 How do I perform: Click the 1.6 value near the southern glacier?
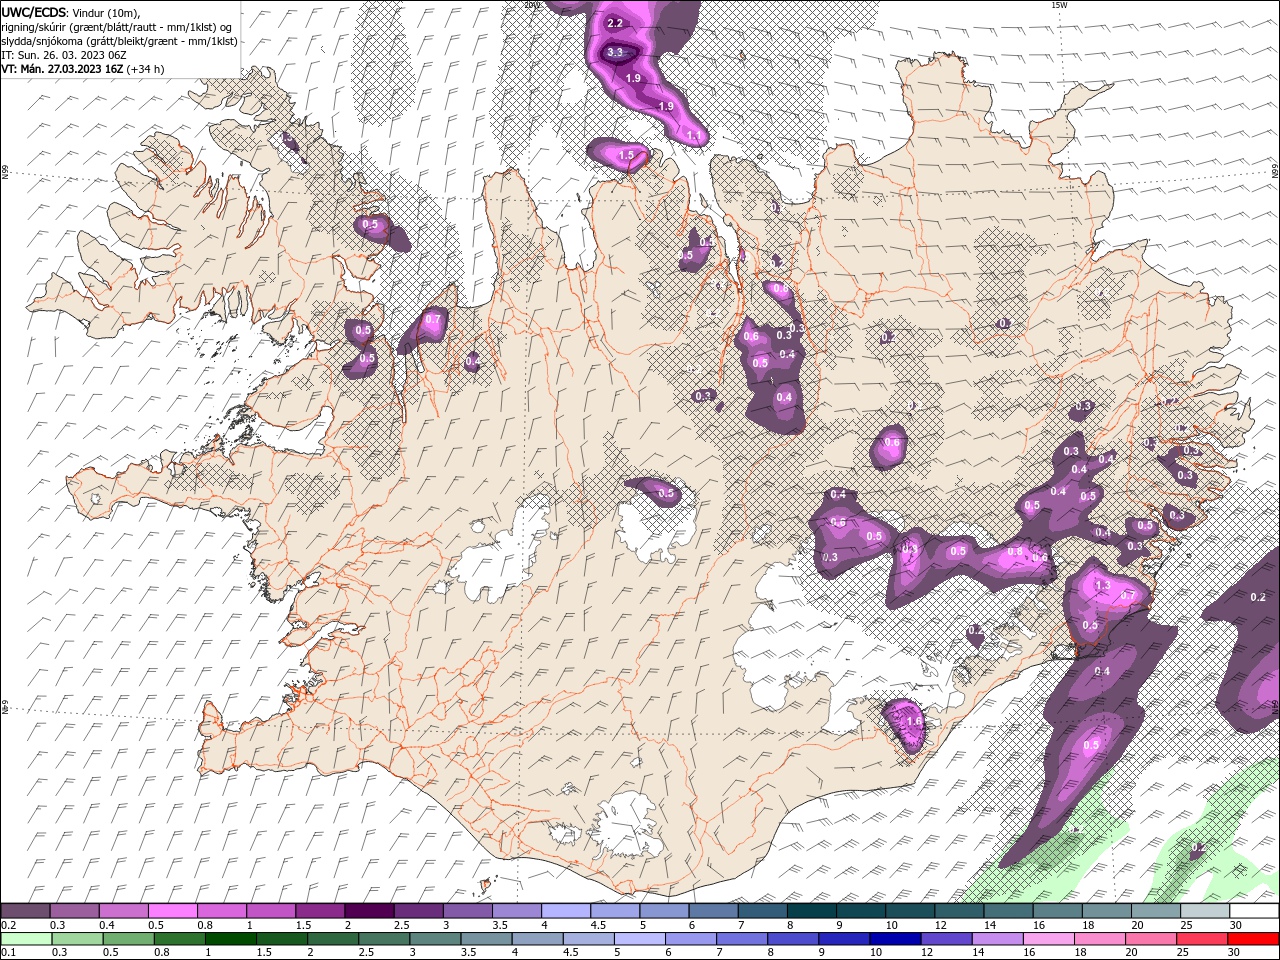point(913,721)
